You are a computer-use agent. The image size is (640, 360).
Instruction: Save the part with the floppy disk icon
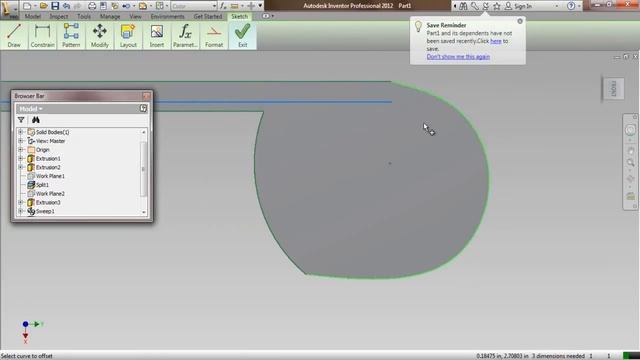pyautogui.click(x=55, y=6)
